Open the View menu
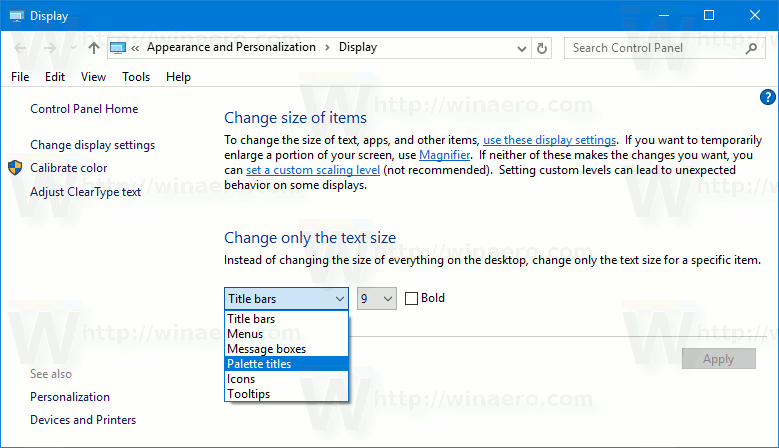This screenshot has height=448, width=779. 93,77
